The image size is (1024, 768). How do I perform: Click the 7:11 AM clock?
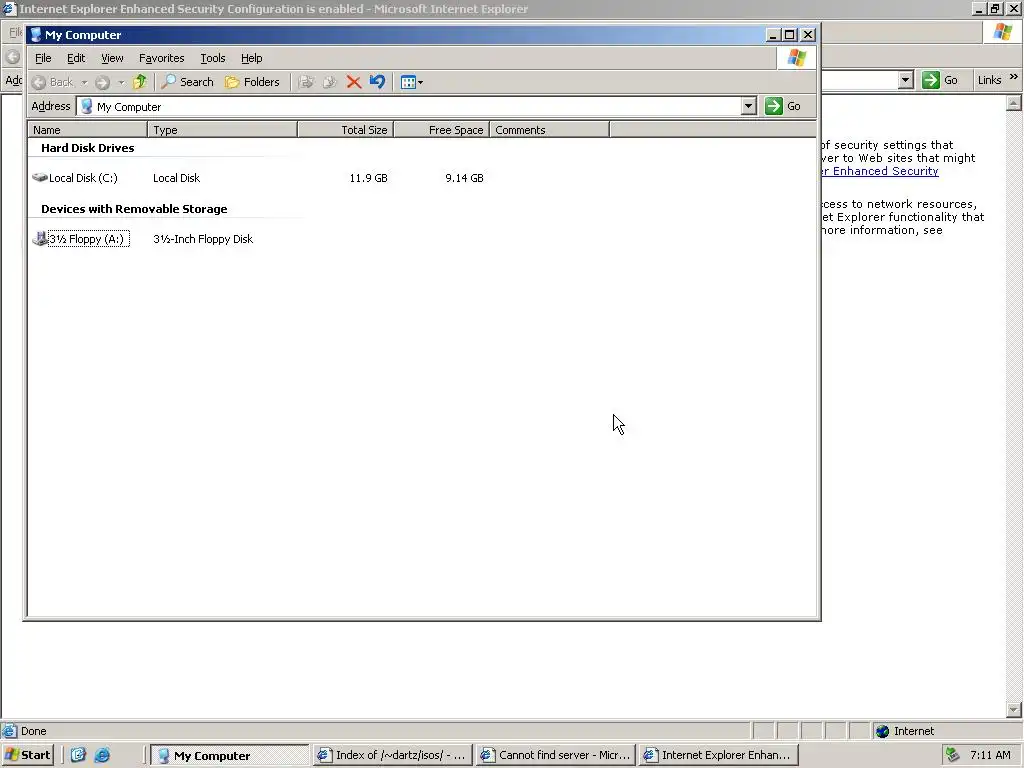(990, 755)
